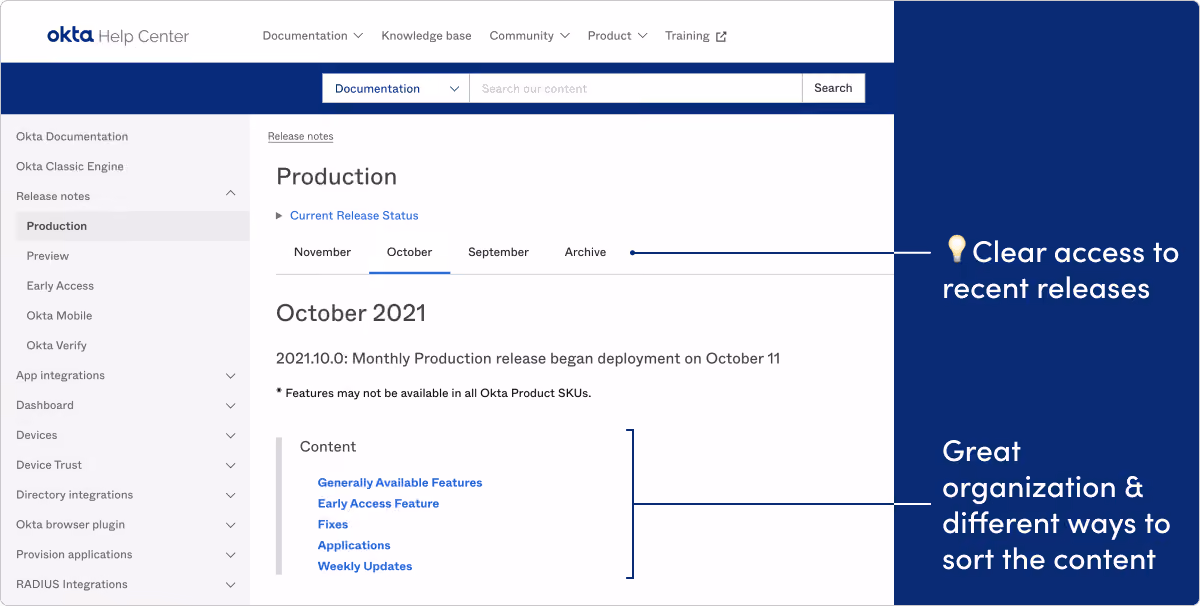Switch to the November tab
Screen dimensions: 1200x606
pos(322,252)
